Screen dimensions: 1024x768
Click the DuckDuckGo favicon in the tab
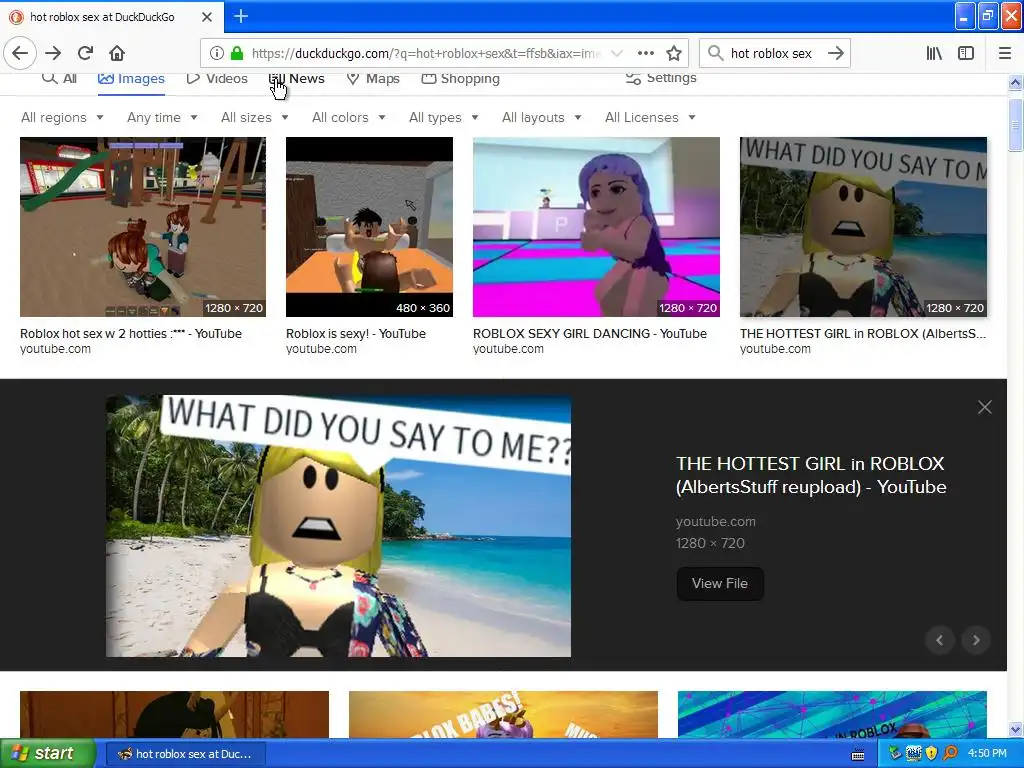tap(16, 17)
